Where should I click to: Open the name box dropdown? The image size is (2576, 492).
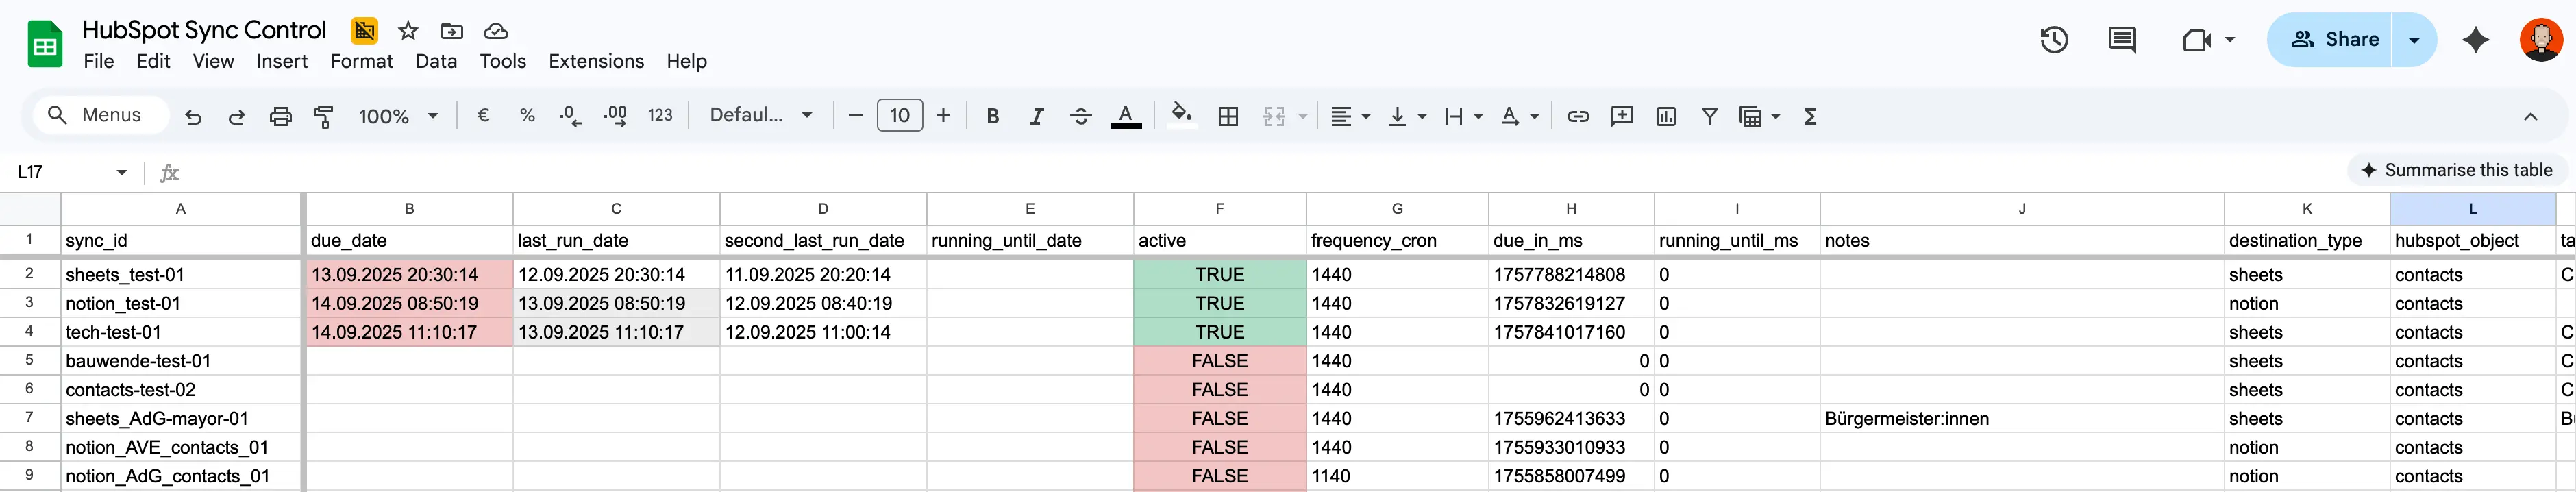pyautogui.click(x=122, y=172)
